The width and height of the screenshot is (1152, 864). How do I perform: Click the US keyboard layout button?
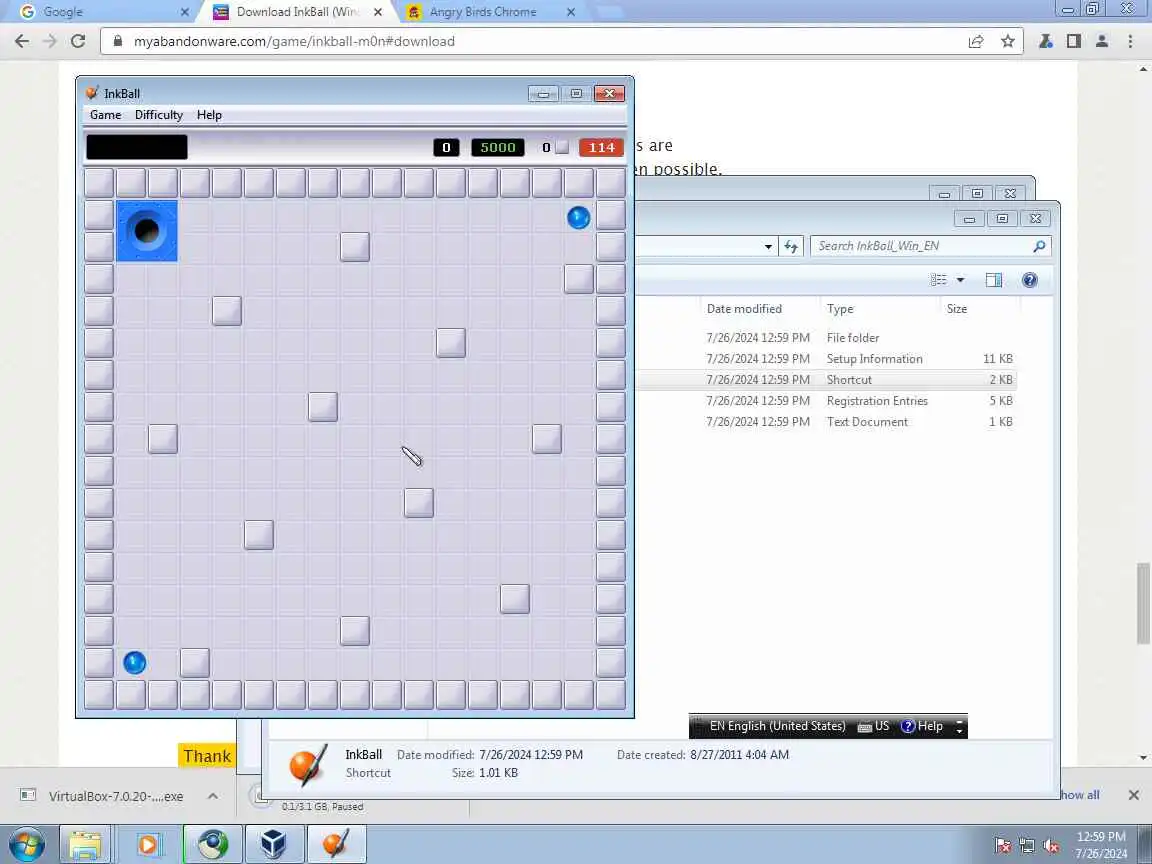coord(874,726)
